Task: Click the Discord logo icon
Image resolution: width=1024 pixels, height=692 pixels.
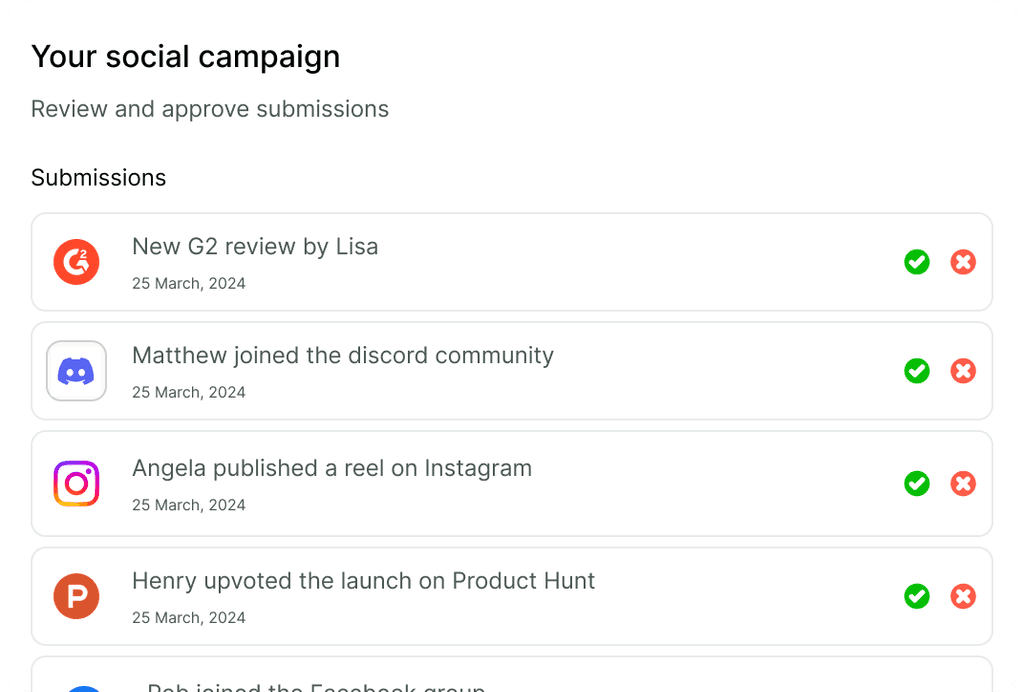Action: pyautogui.click(x=76, y=371)
